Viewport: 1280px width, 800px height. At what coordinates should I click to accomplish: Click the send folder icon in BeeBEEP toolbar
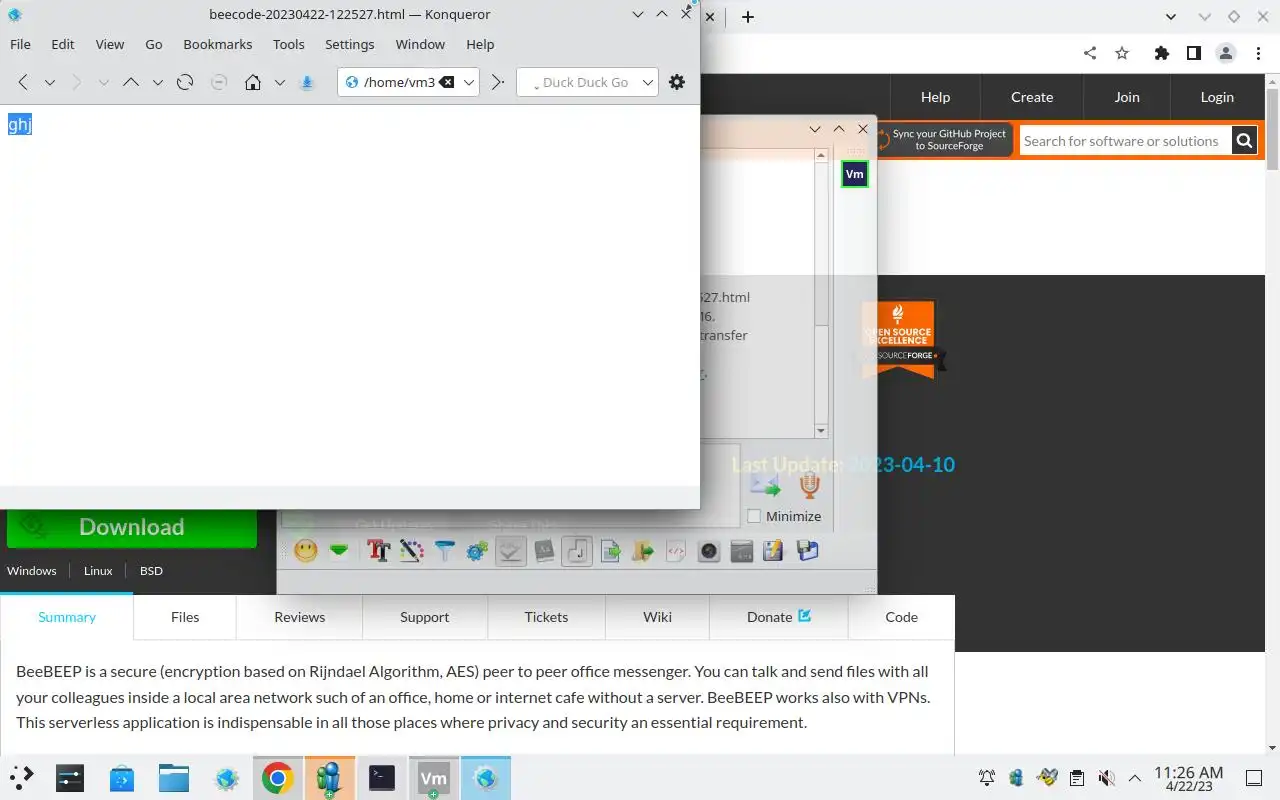point(643,550)
